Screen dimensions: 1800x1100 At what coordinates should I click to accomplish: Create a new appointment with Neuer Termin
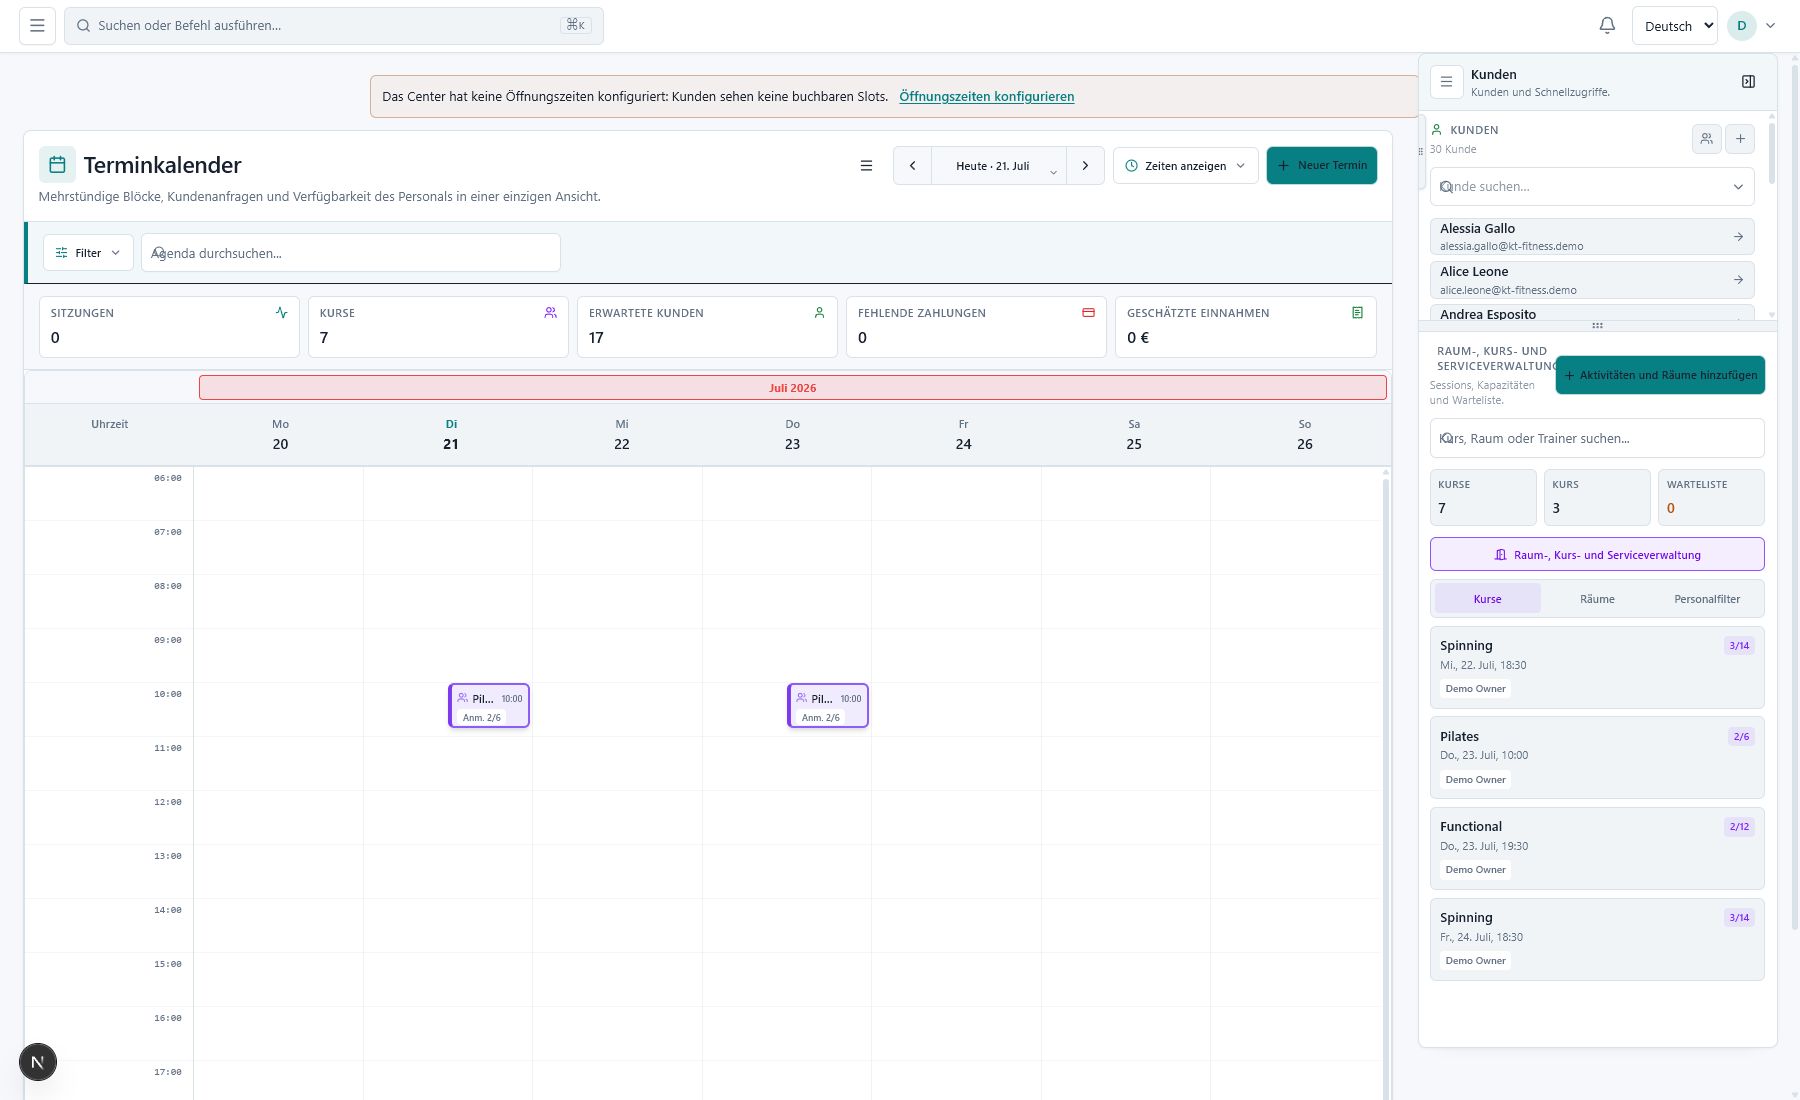(x=1321, y=166)
